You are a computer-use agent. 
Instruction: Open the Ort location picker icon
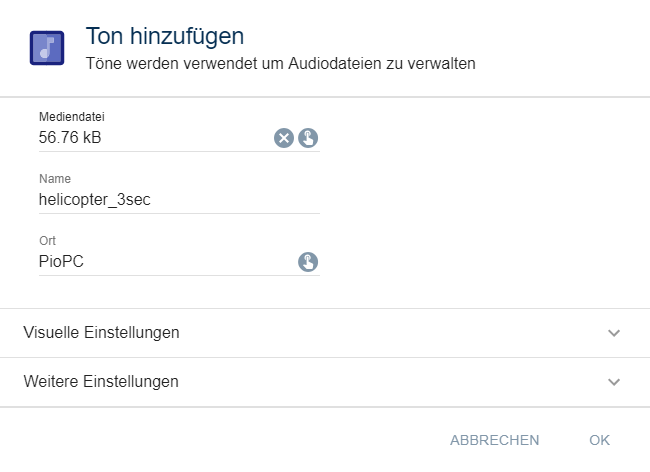(308, 262)
